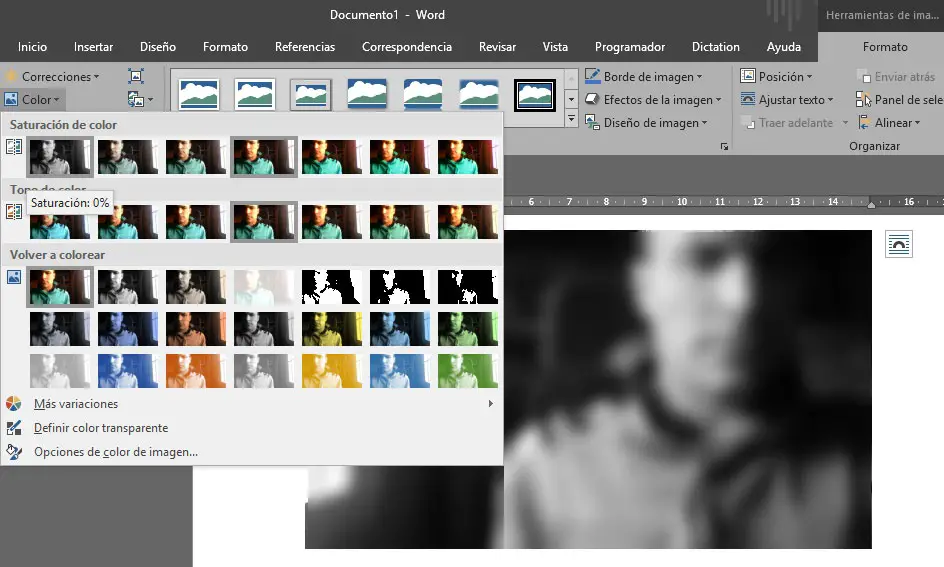Apply the sepia recolor option
Screen dimensions: 944x567
(196, 287)
